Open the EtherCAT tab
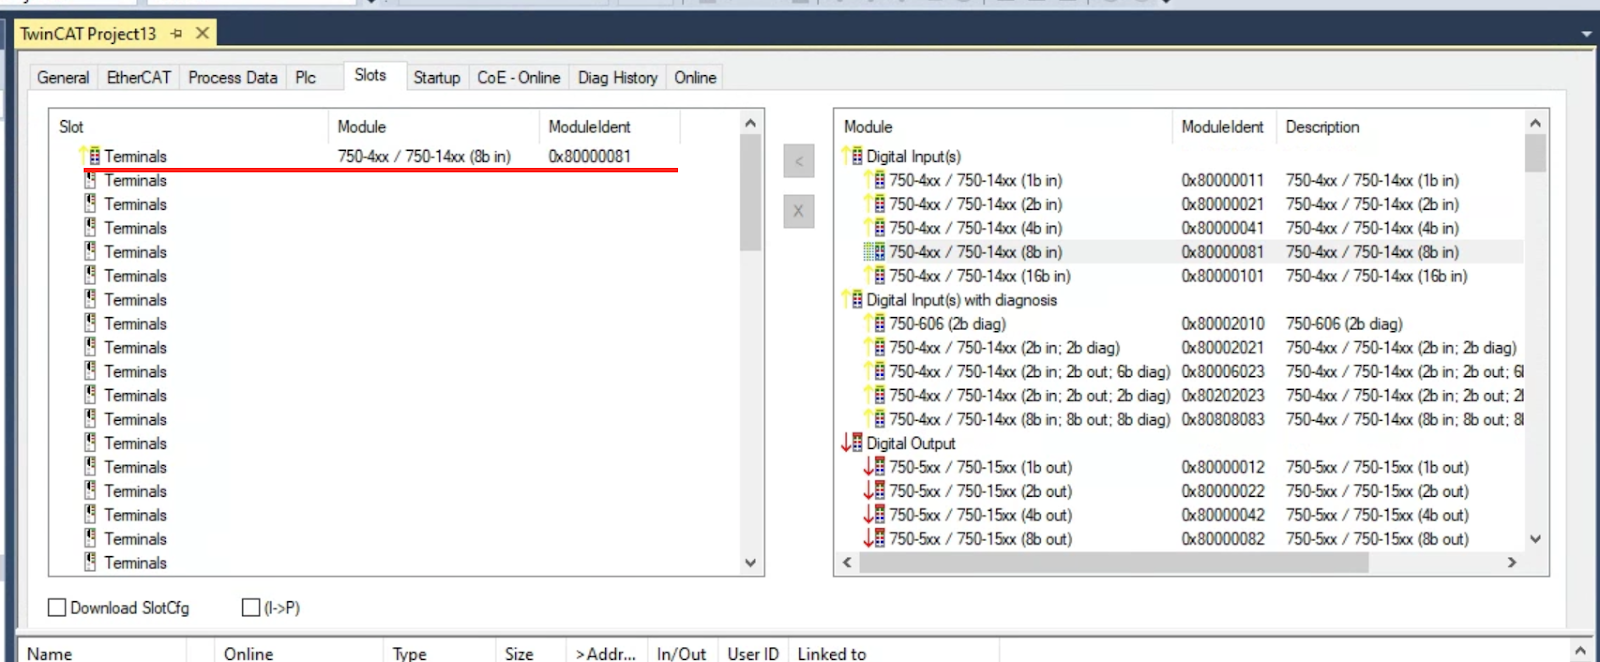1600x662 pixels. pyautogui.click(x=139, y=78)
